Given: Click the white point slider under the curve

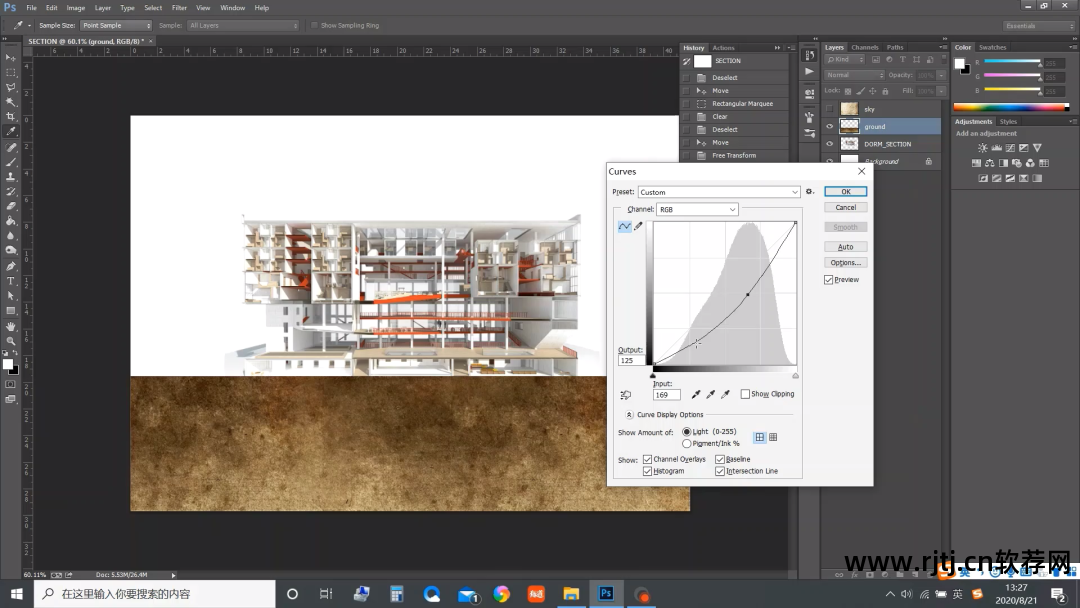Looking at the screenshot, I should (796, 375).
